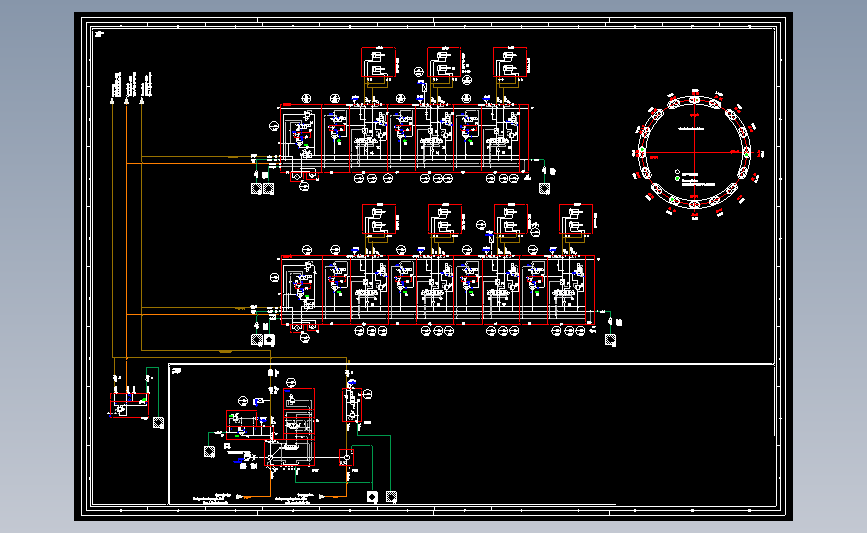
Task: Click the solid diamond tank symbol in inset frame
Action: (372, 497)
